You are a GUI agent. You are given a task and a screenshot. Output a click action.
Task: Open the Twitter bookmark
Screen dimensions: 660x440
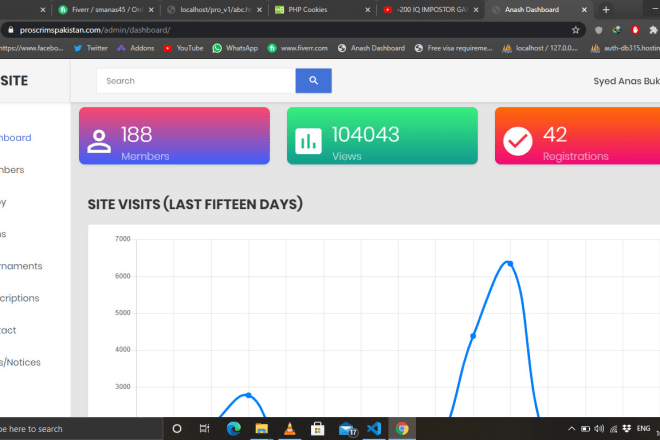[90, 48]
